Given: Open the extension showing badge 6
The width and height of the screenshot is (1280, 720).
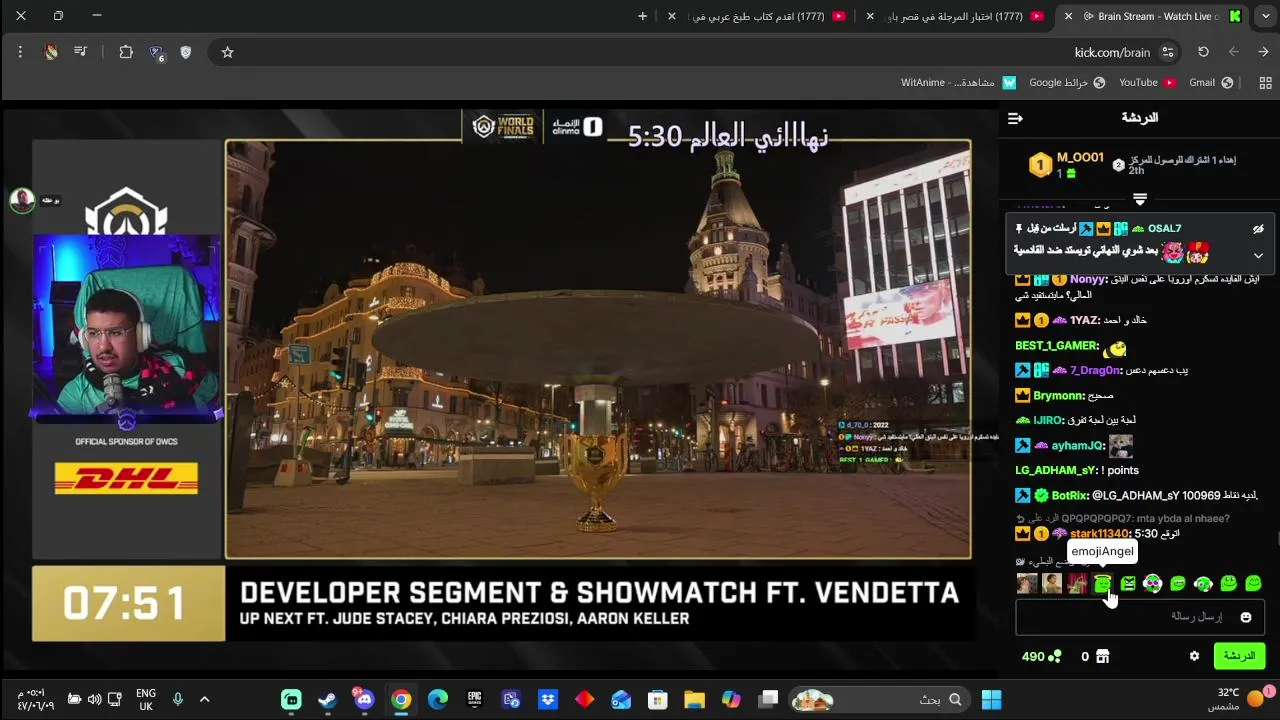Looking at the screenshot, I should (156, 52).
